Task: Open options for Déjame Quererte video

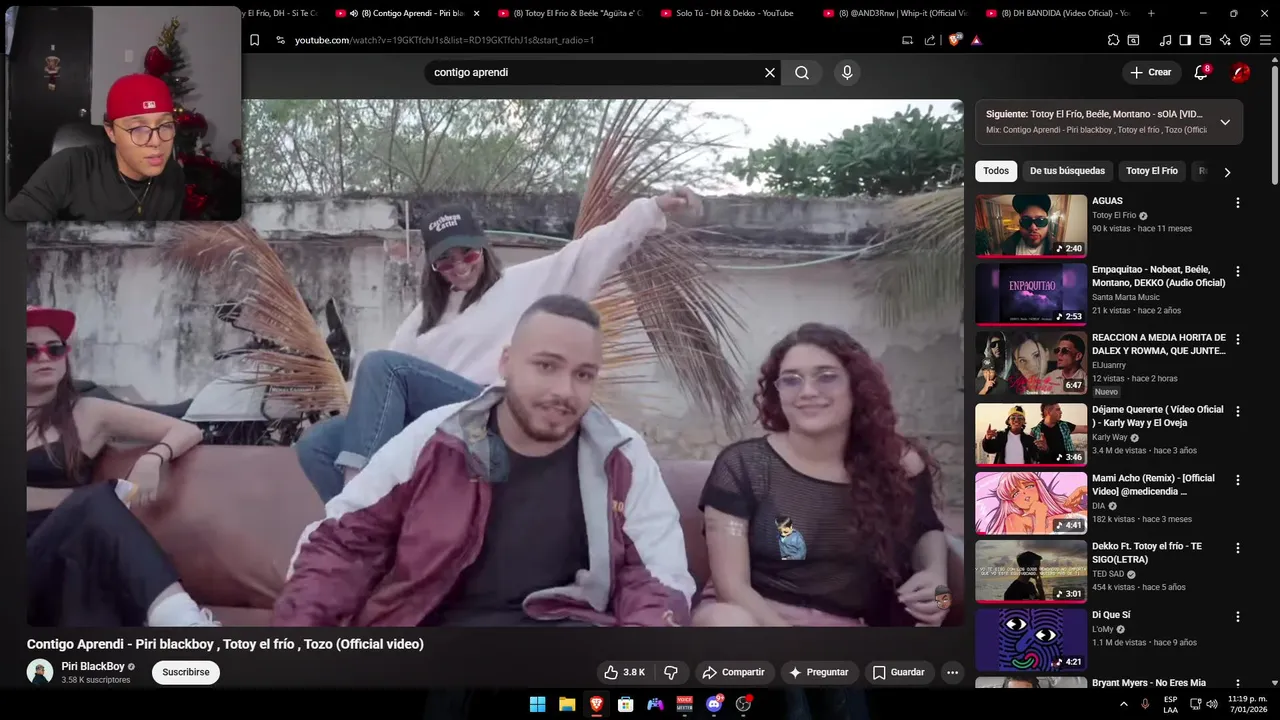Action: [1237, 411]
